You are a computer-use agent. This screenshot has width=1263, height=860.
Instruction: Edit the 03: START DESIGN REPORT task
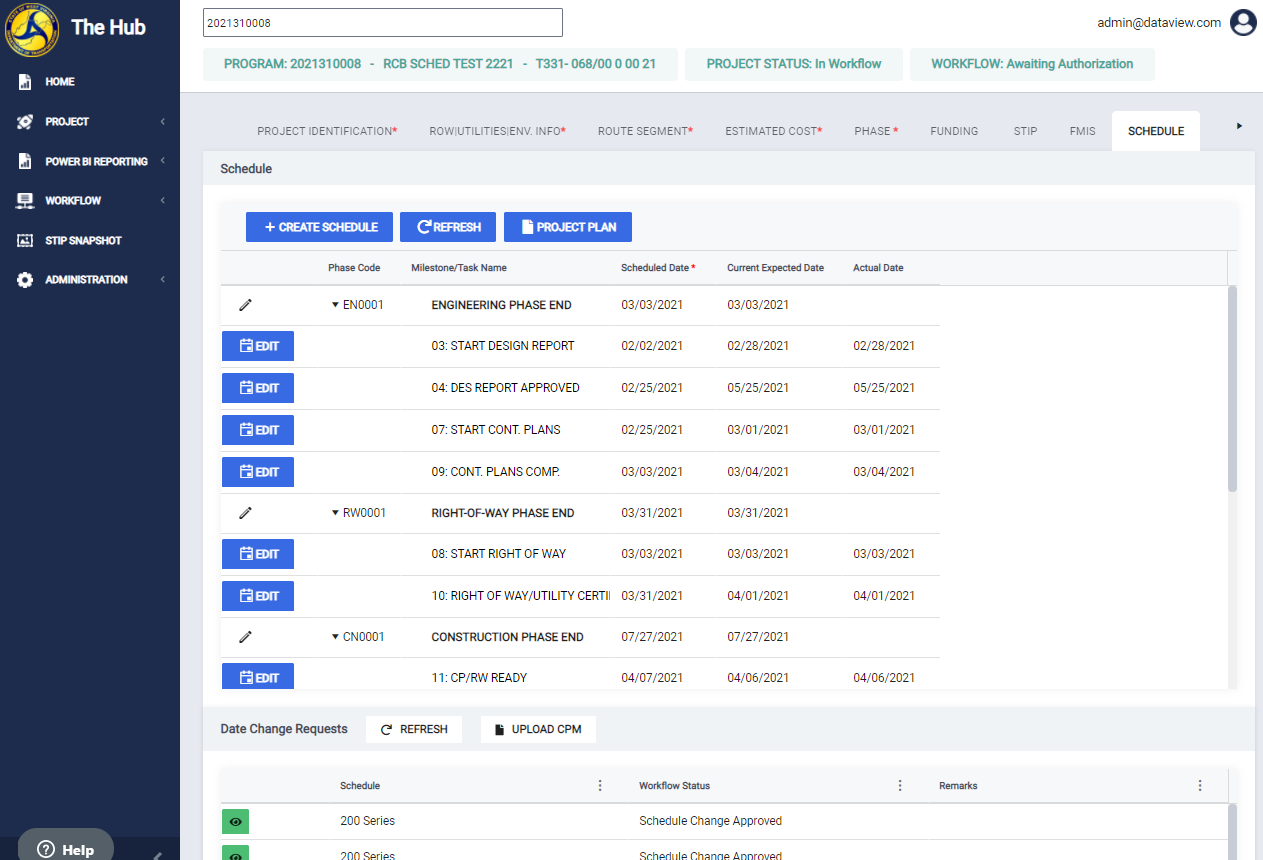pos(258,346)
